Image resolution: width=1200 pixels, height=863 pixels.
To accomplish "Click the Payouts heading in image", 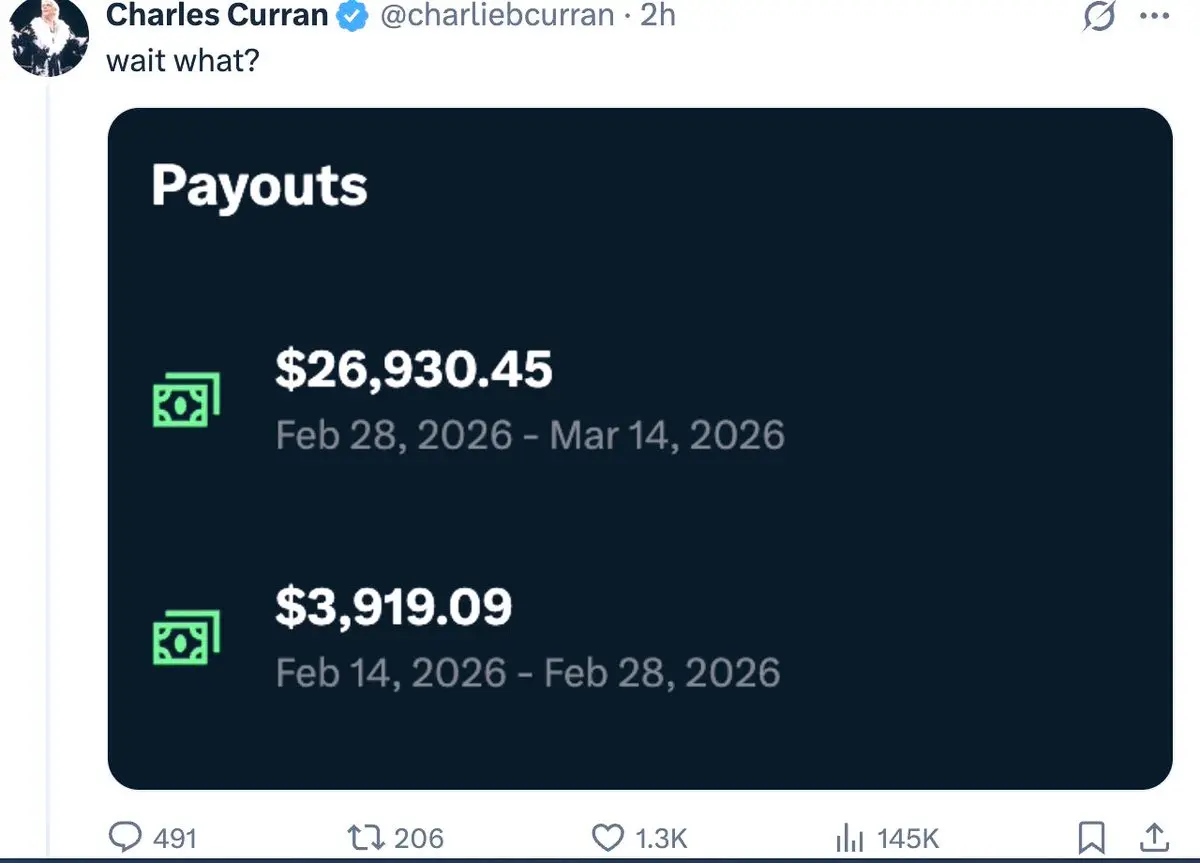I will [259, 187].
